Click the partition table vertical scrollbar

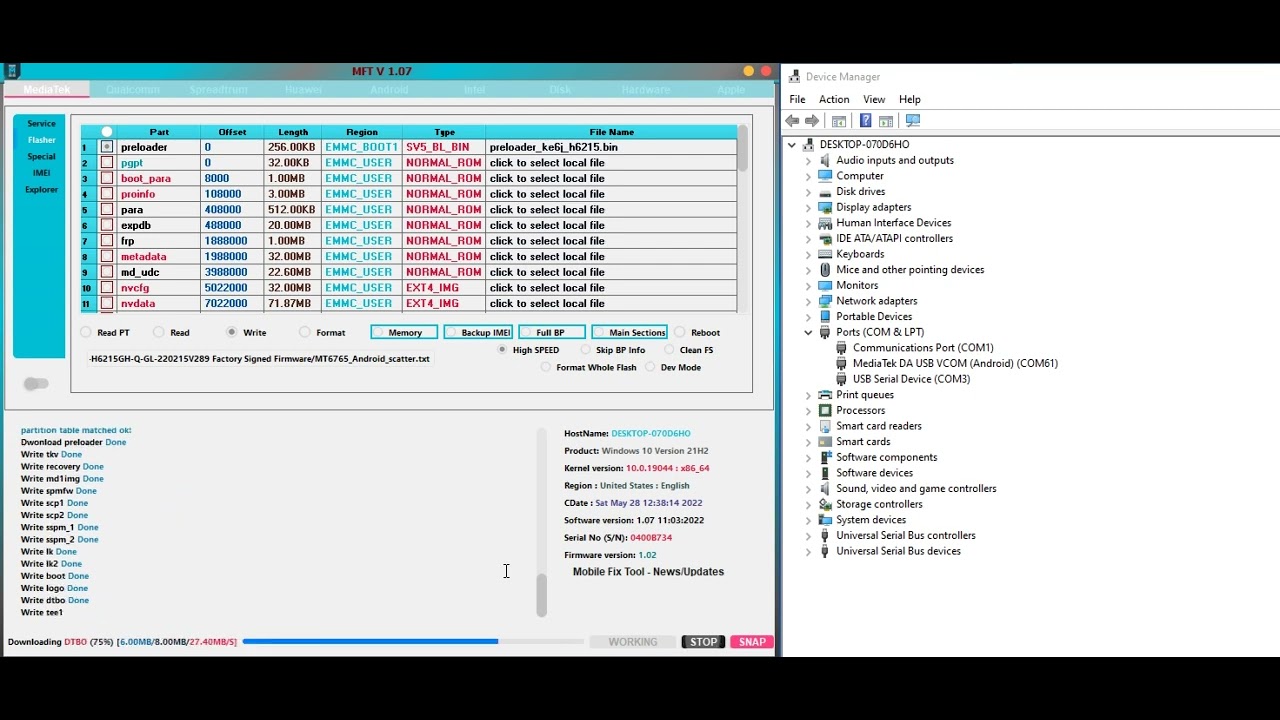coord(742,218)
